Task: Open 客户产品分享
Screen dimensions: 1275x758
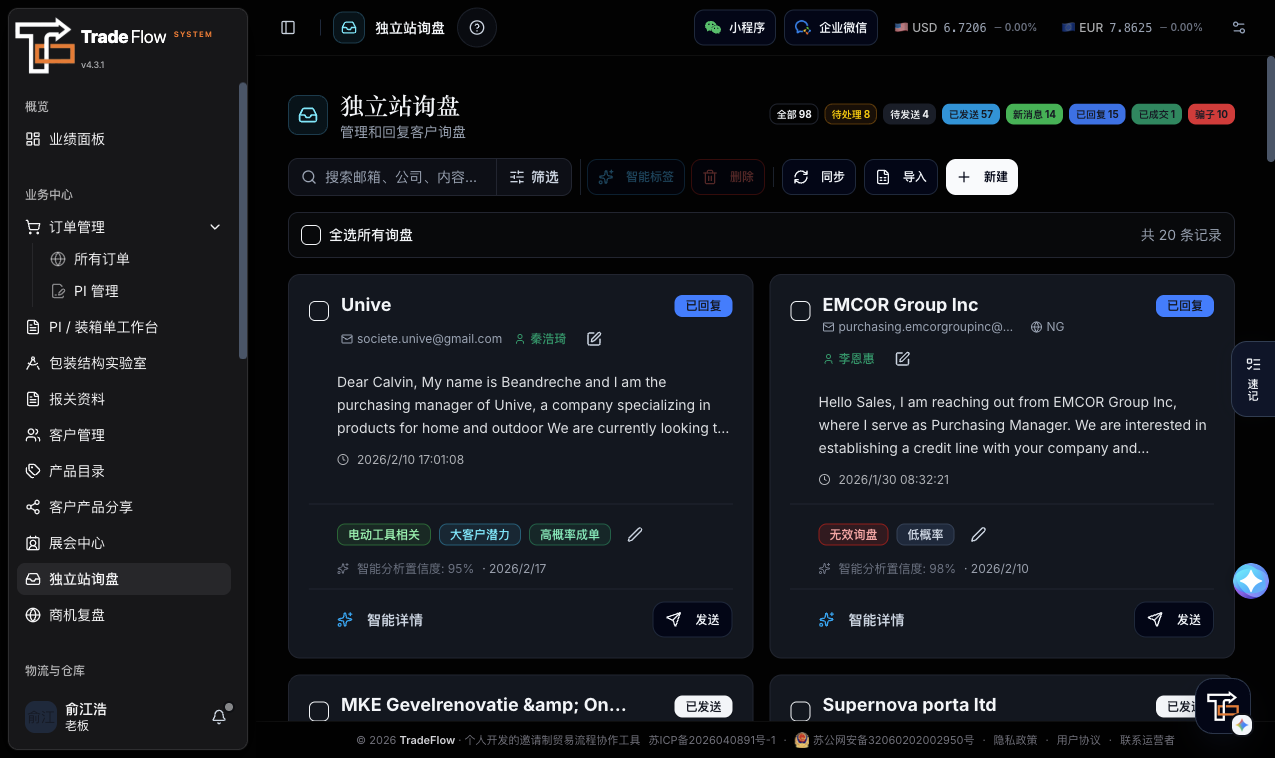Action: 124,507
